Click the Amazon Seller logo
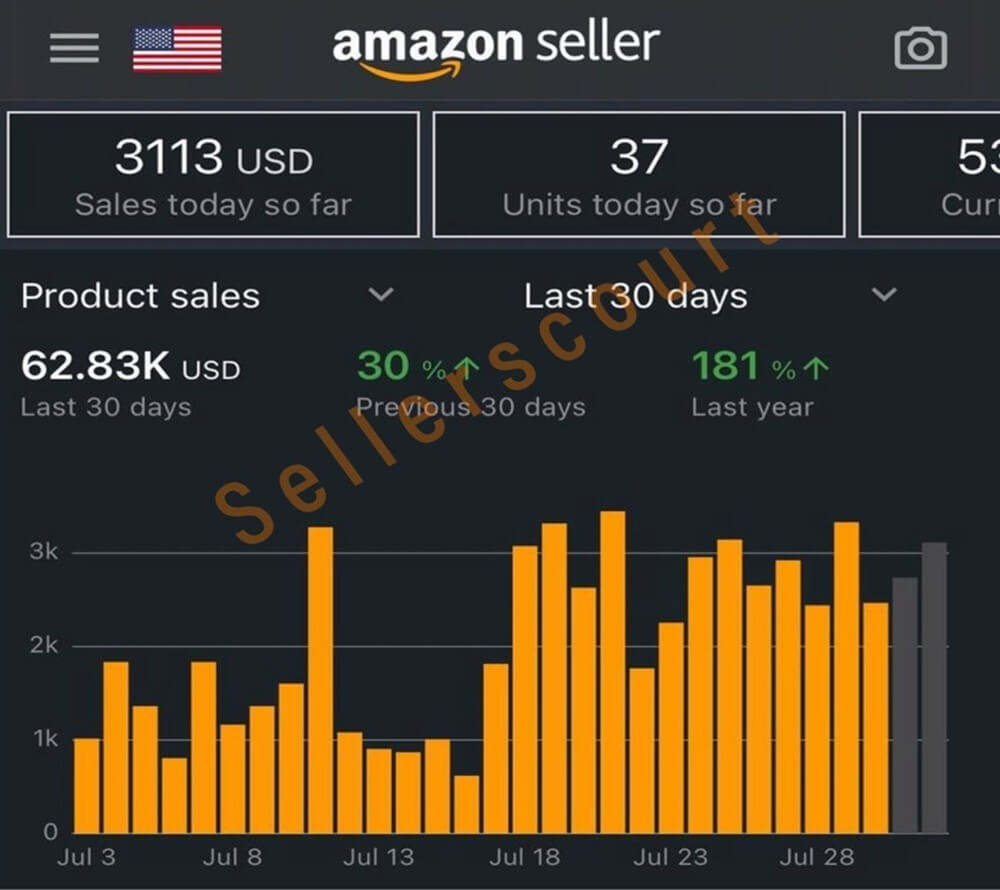This screenshot has width=1000, height=890. 496,48
